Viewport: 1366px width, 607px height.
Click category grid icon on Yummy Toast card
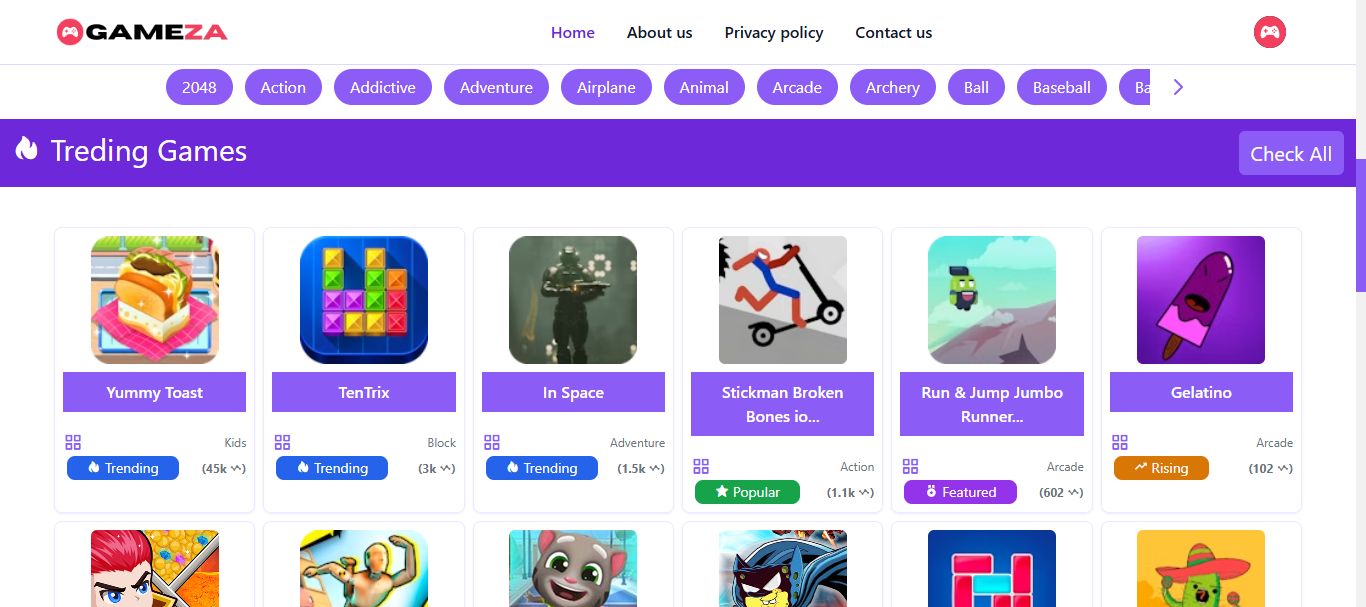pos(73,442)
